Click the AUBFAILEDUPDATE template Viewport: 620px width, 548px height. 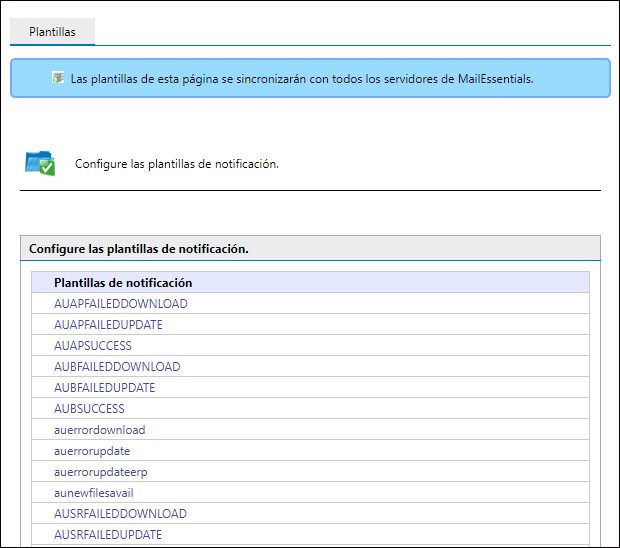coord(104,387)
